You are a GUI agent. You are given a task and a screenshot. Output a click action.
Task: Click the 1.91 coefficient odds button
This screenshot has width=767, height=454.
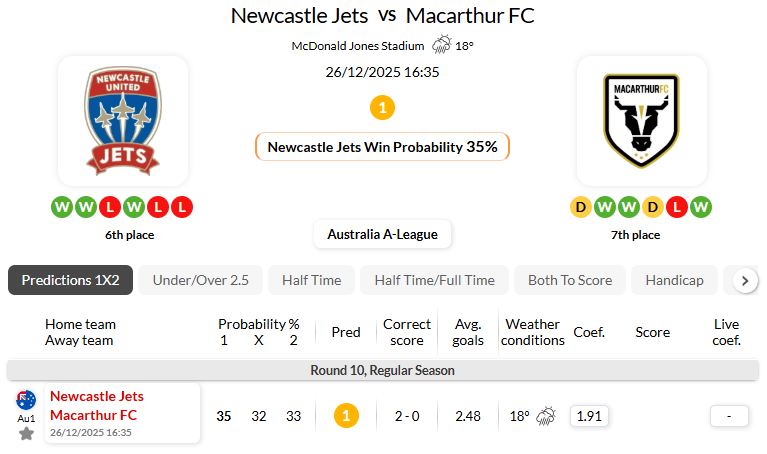tap(589, 416)
